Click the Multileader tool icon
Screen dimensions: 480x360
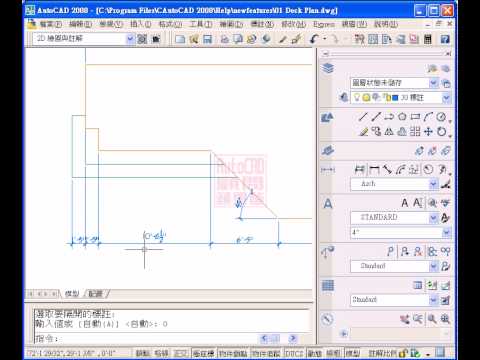pyautogui.click(x=391, y=251)
